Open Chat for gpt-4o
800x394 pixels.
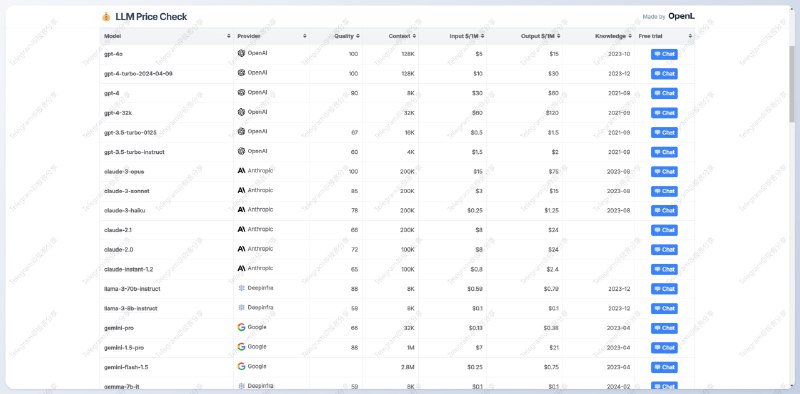[x=664, y=54]
